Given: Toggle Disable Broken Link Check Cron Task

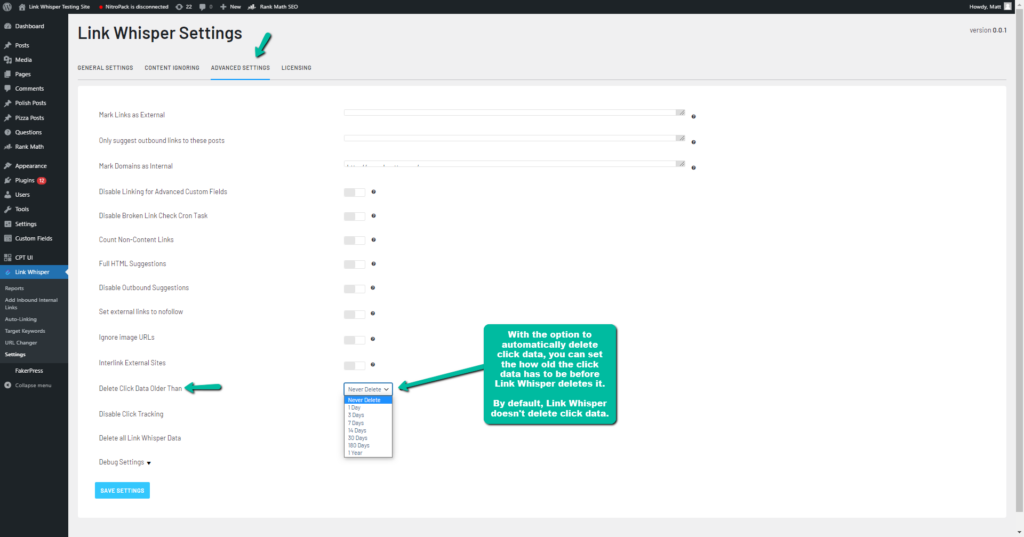Looking at the screenshot, I should (x=355, y=216).
